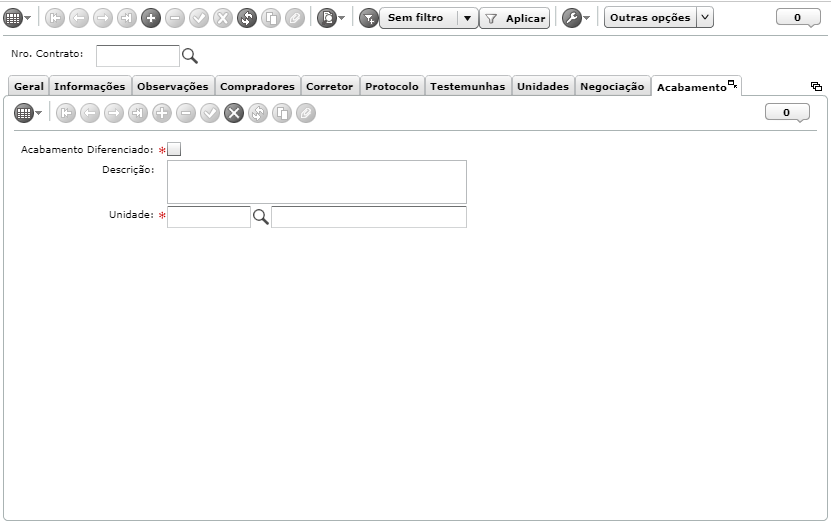
Task: Switch to the Unidades tab
Action: pyautogui.click(x=543, y=86)
